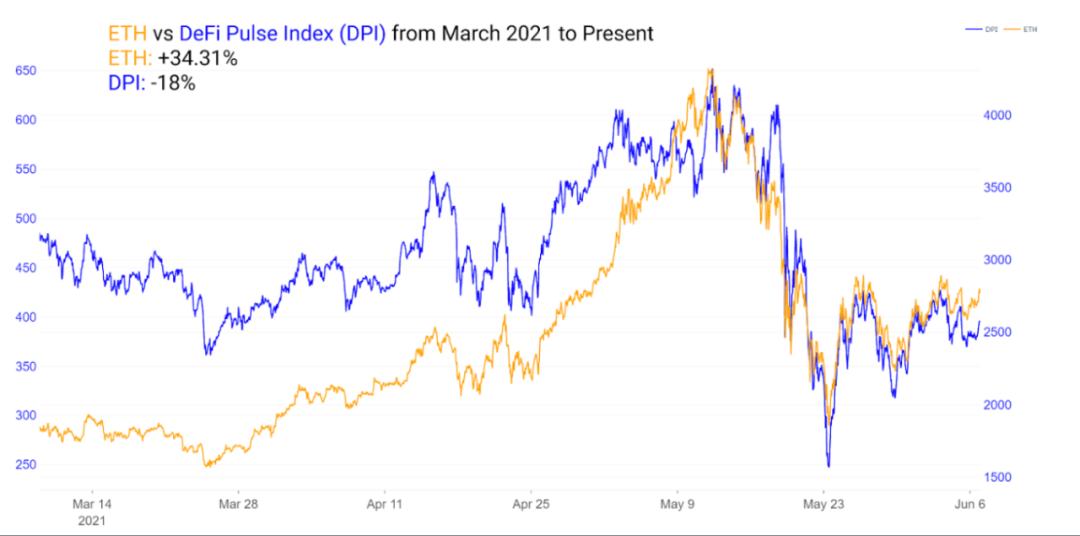Click the Apr 11 date tick label
This screenshot has width=1080, height=536.
pos(384,504)
